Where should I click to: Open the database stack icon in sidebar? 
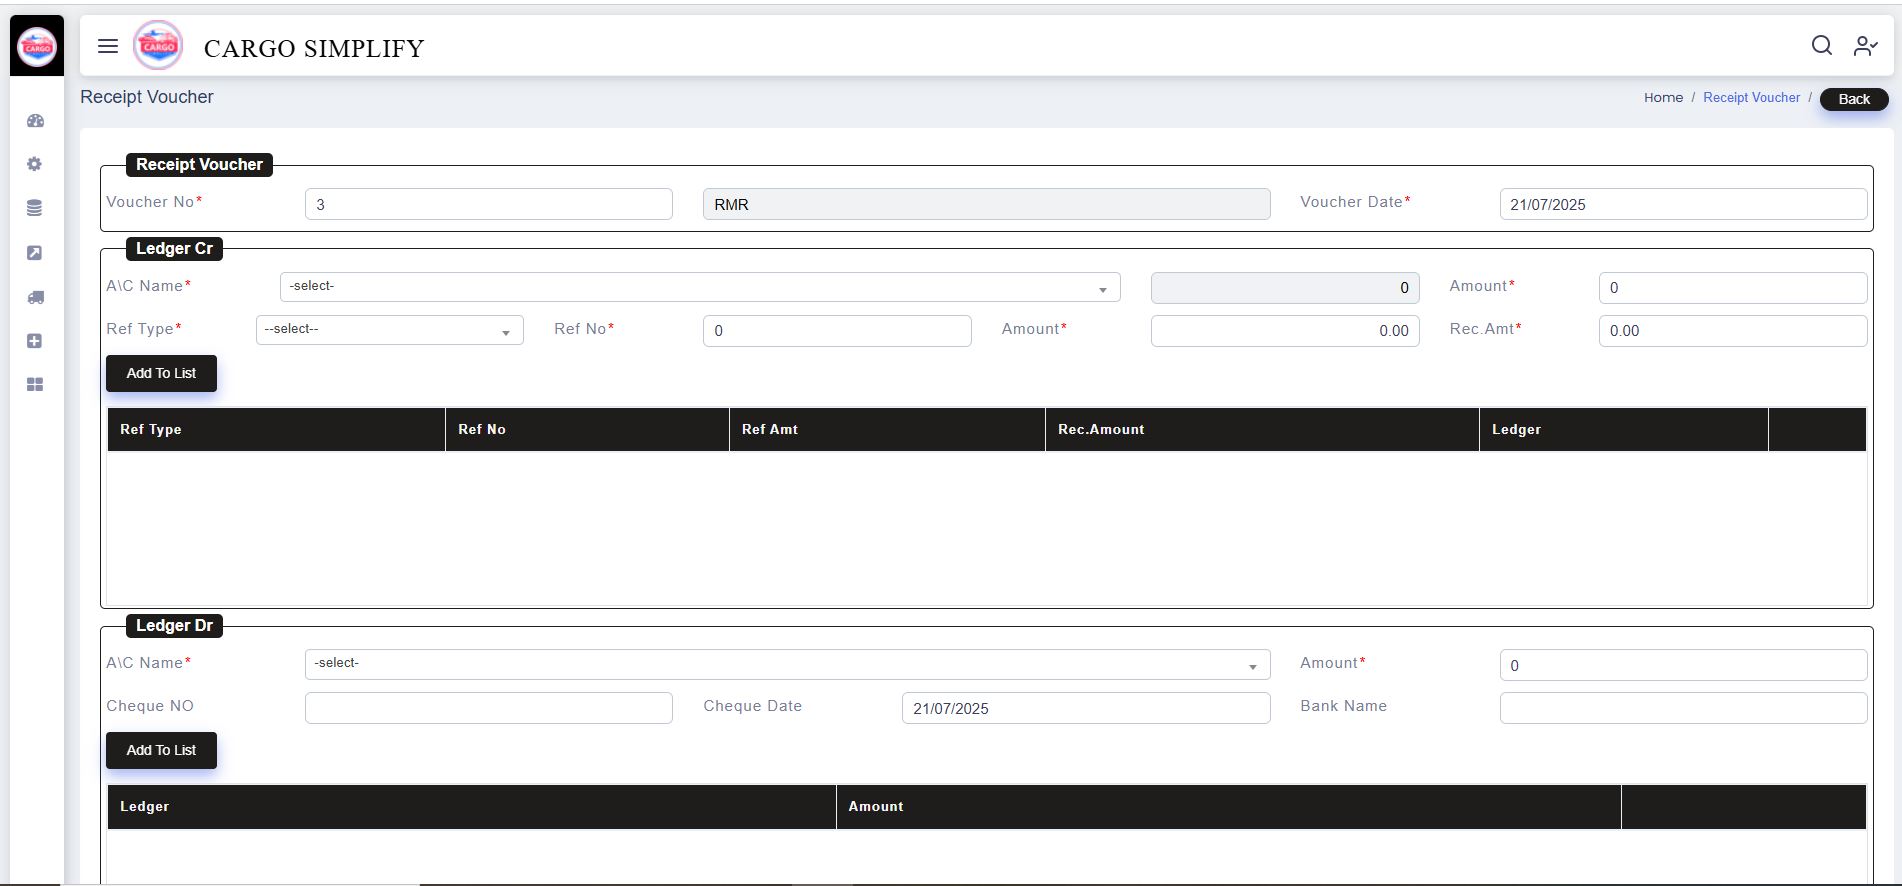(35, 208)
